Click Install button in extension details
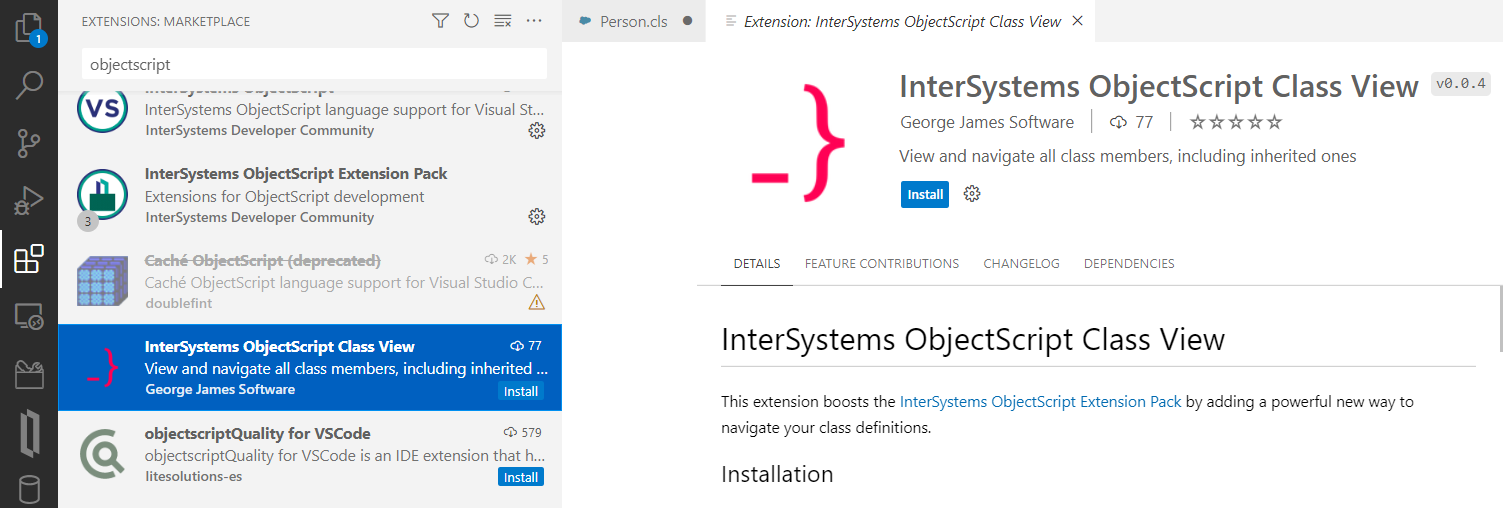This screenshot has width=1503, height=508. (x=925, y=194)
